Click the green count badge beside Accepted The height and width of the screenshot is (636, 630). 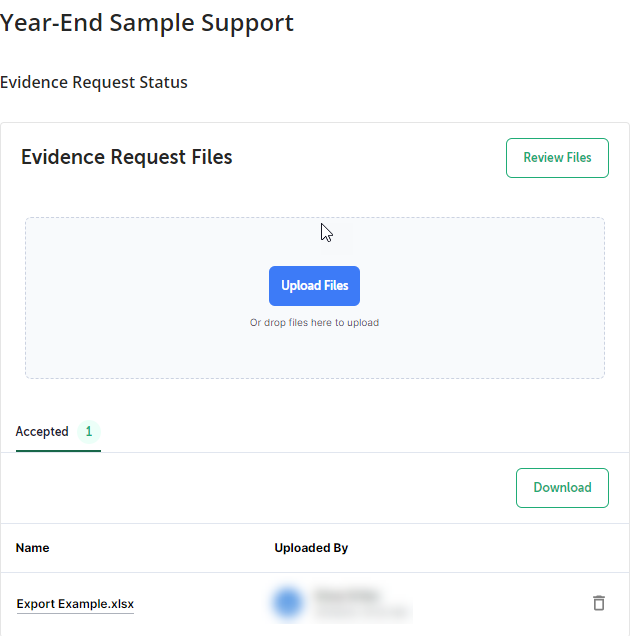(89, 431)
